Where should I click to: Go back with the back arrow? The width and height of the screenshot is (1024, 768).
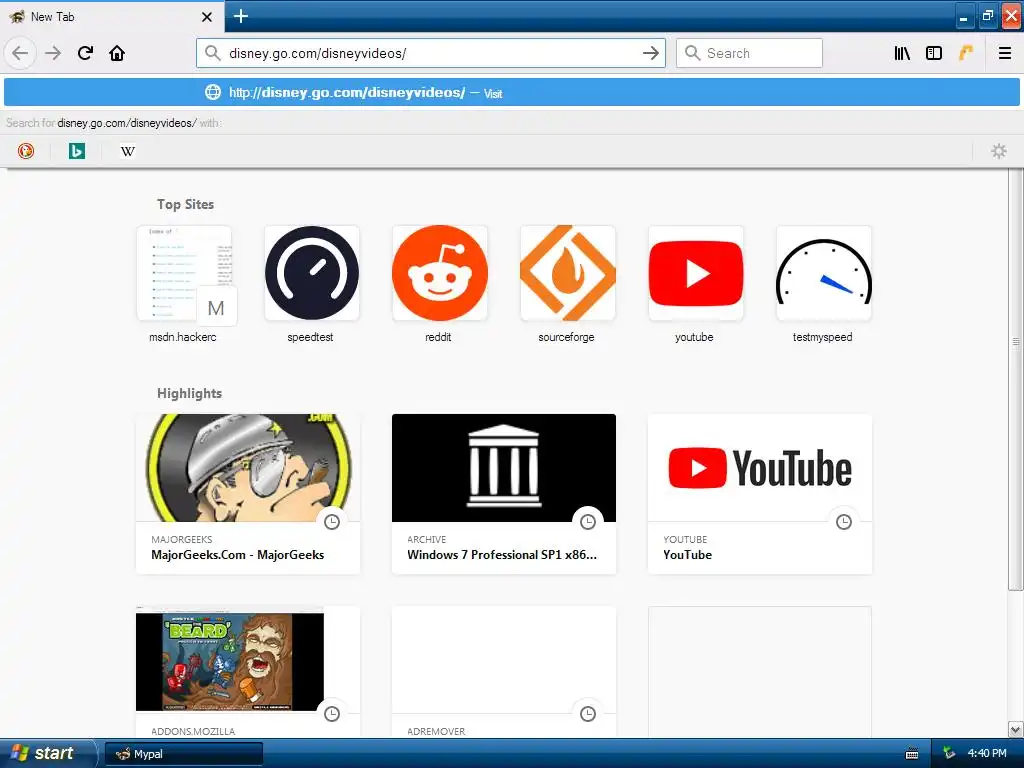click(20, 53)
